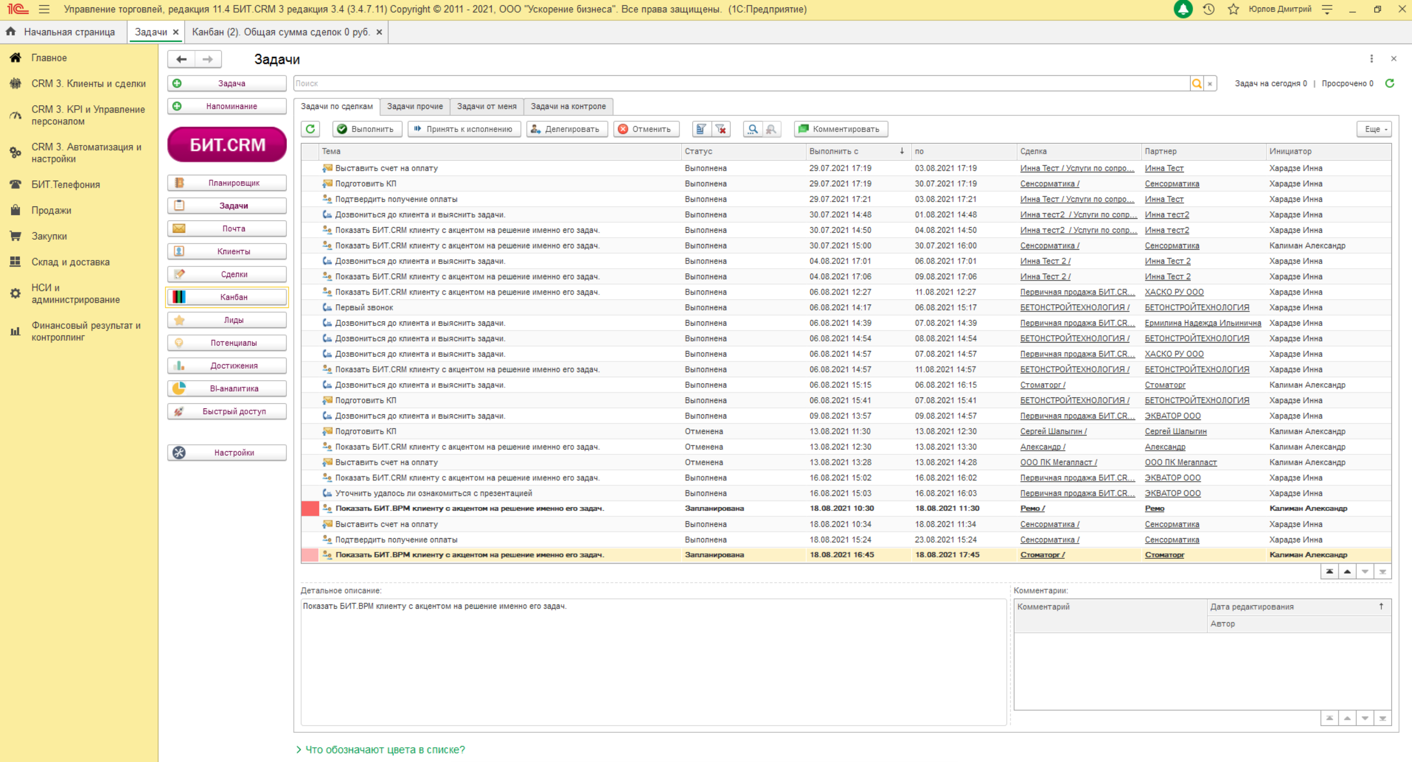Clear the filter with red-cross funnel icon
The height and width of the screenshot is (762, 1412).
(x=721, y=129)
